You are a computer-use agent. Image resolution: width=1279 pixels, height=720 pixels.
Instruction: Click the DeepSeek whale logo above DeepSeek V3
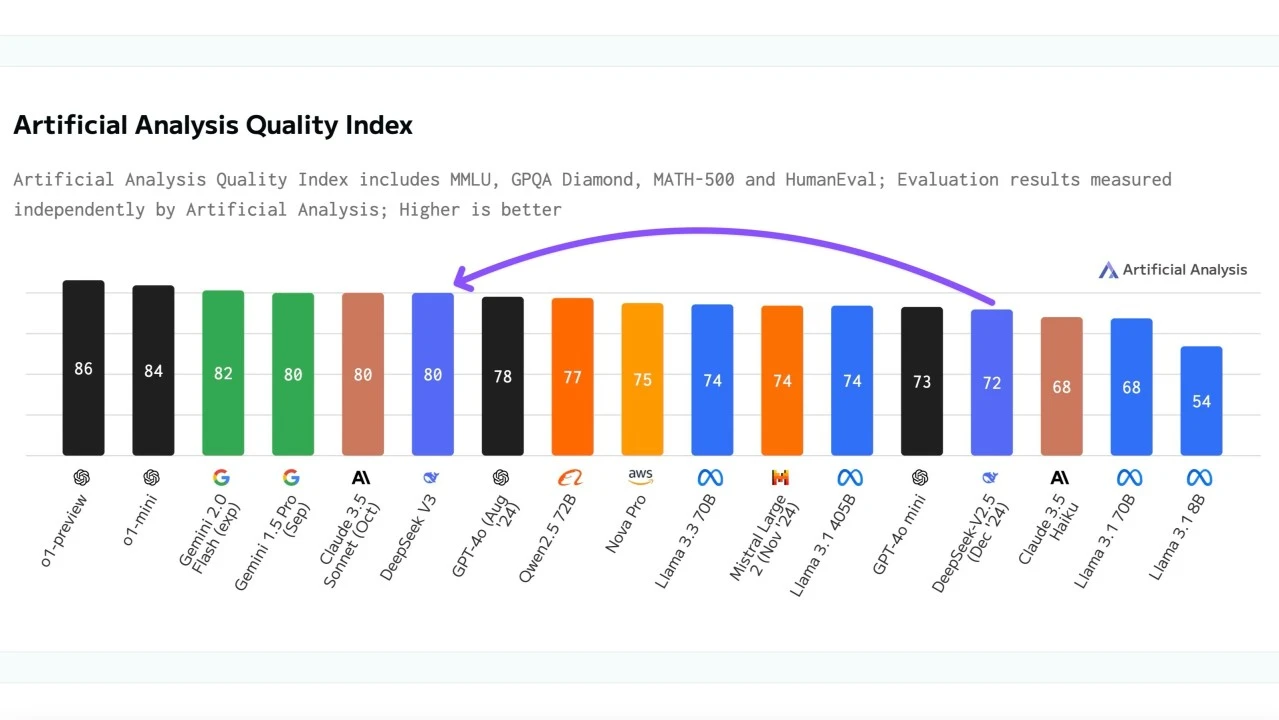(431, 478)
